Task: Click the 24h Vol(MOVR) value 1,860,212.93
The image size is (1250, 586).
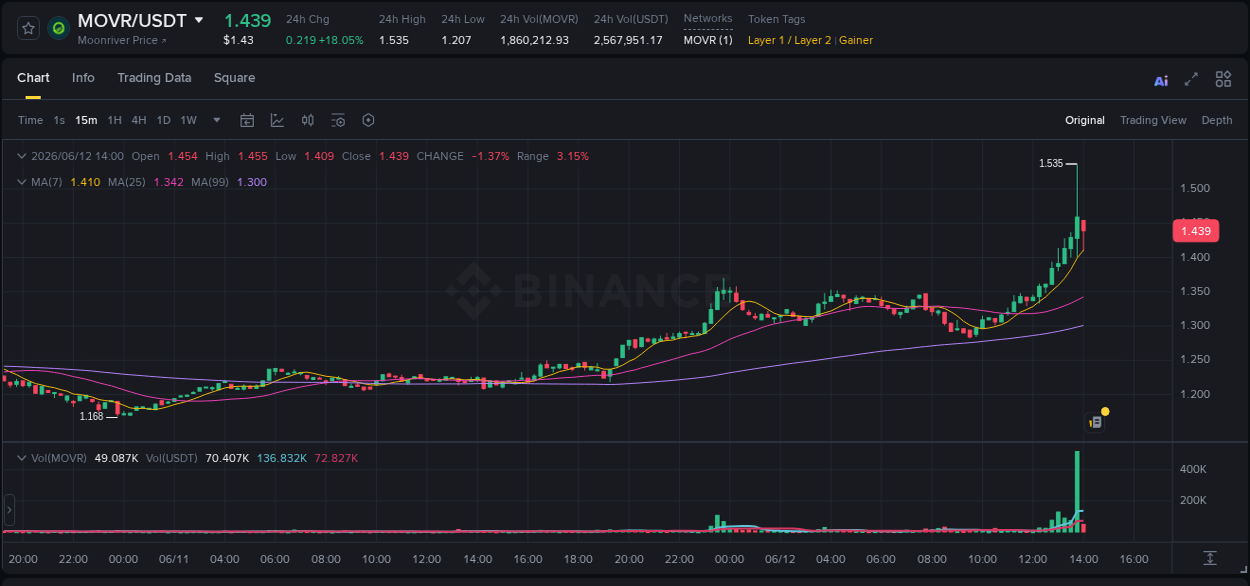Action: (535, 40)
